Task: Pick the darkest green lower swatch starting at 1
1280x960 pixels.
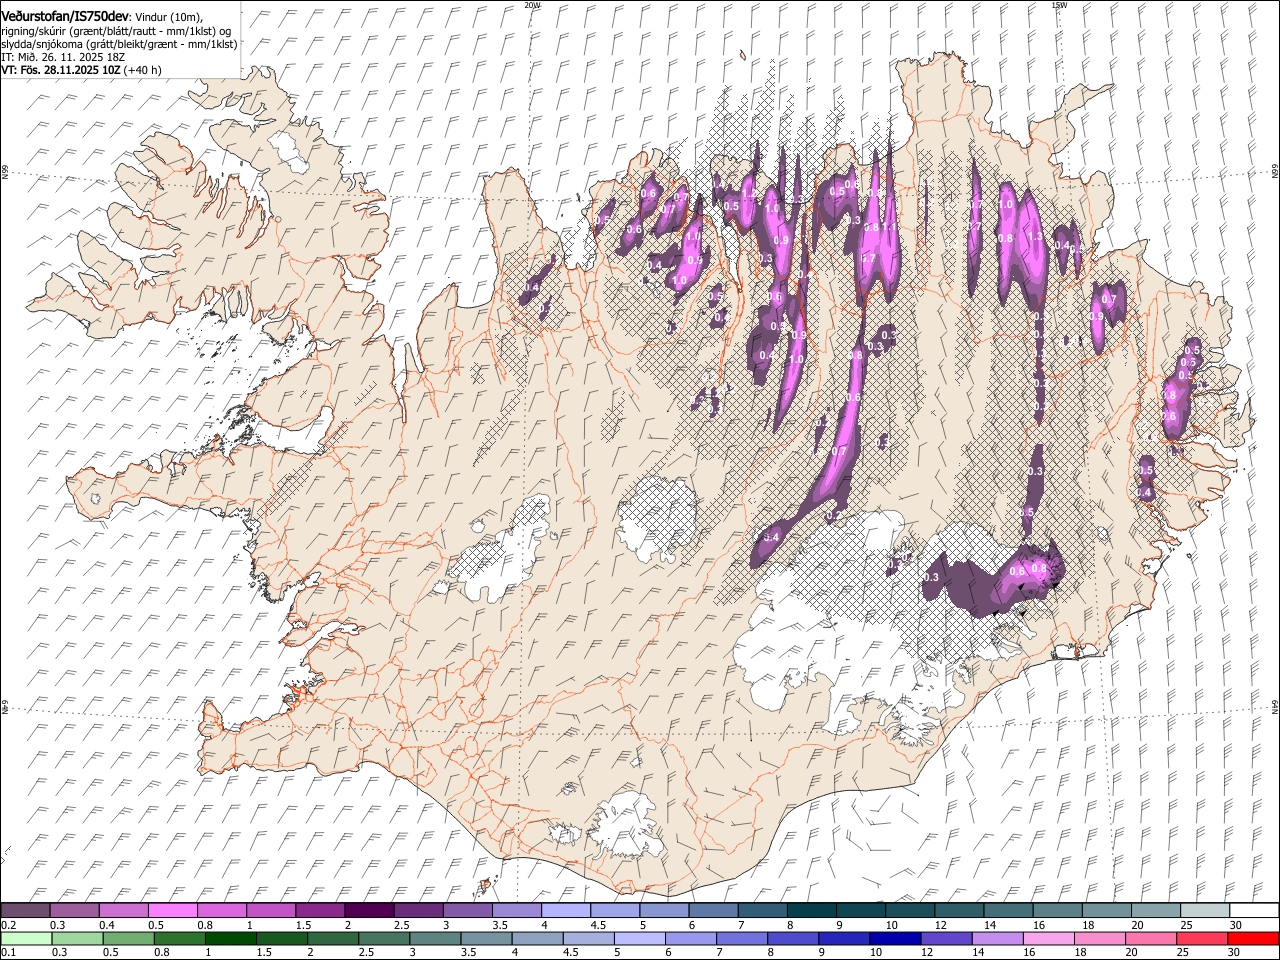Action: pos(231,938)
